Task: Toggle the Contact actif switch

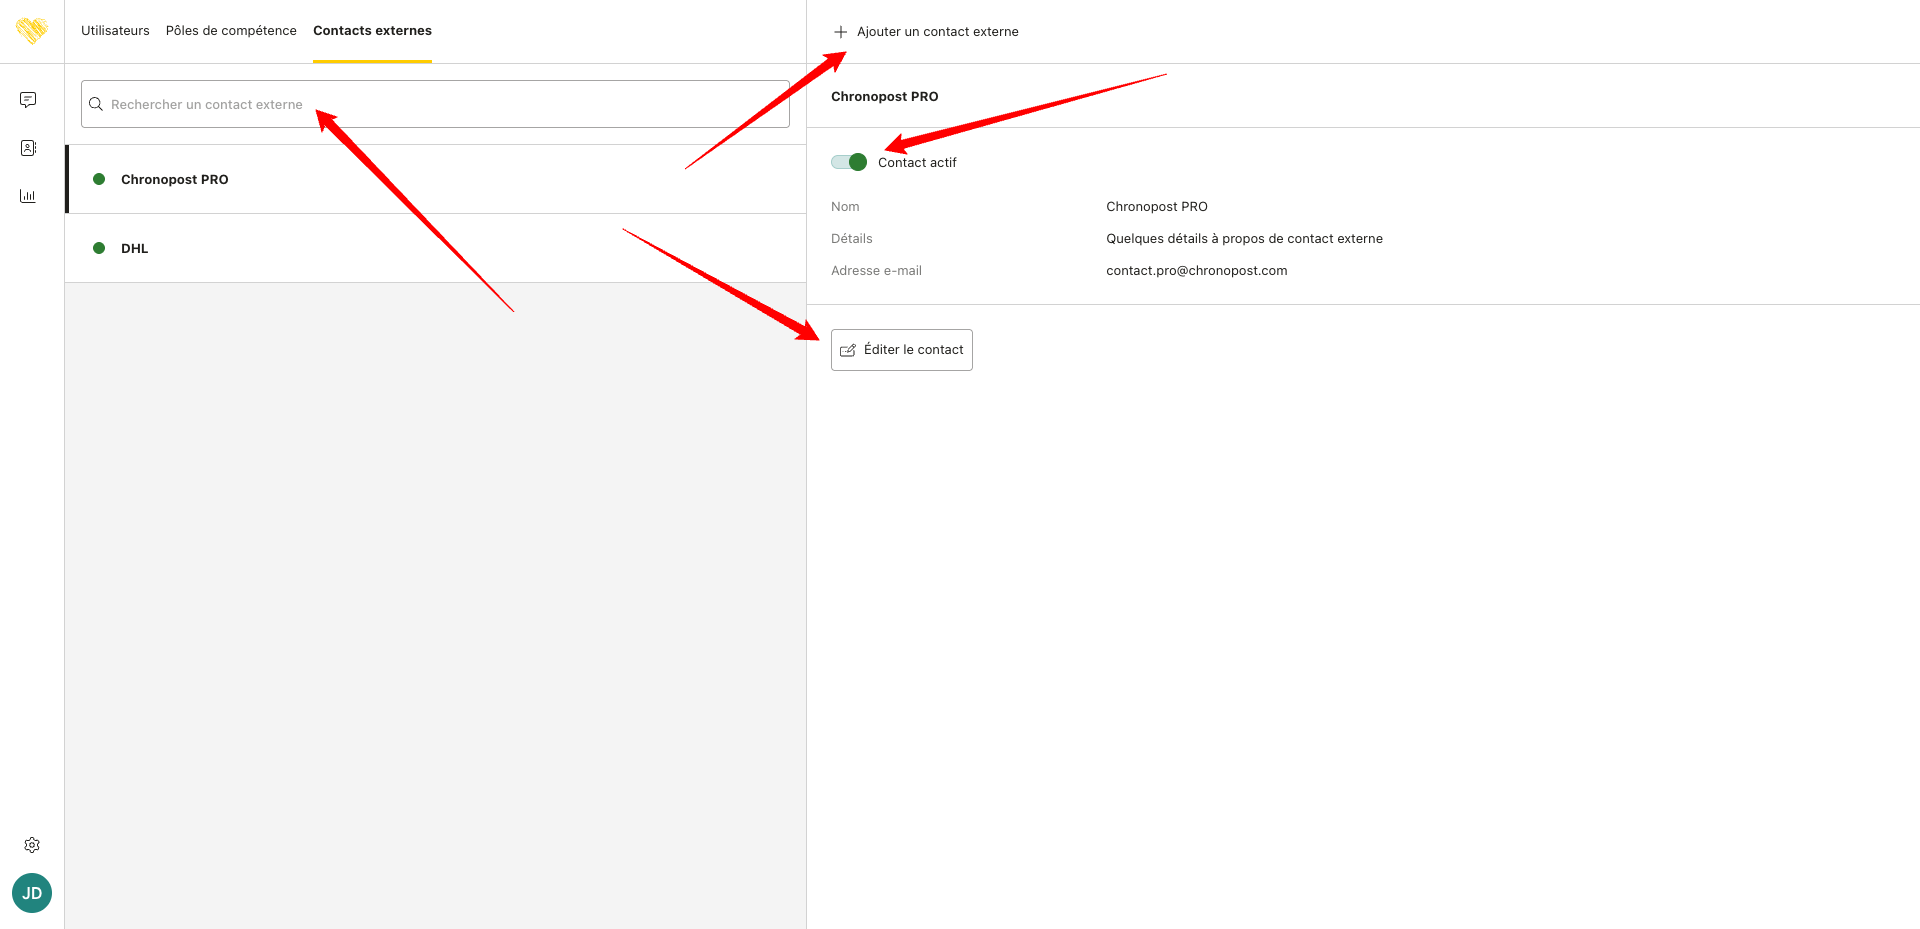Action: [849, 162]
